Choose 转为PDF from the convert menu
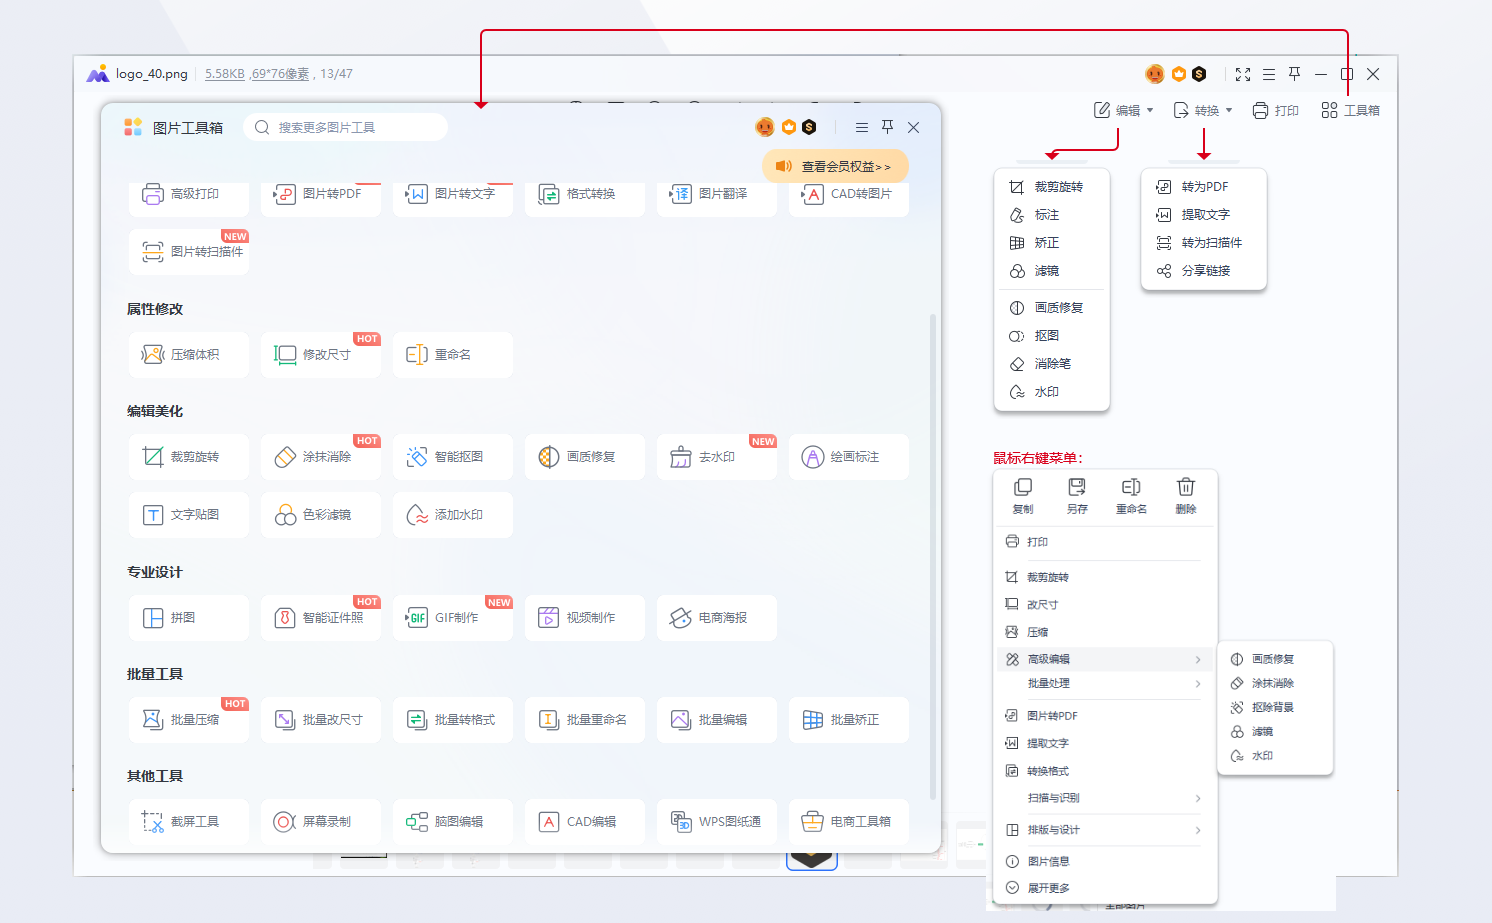Viewport: 1492px width, 923px height. tap(1204, 187)
